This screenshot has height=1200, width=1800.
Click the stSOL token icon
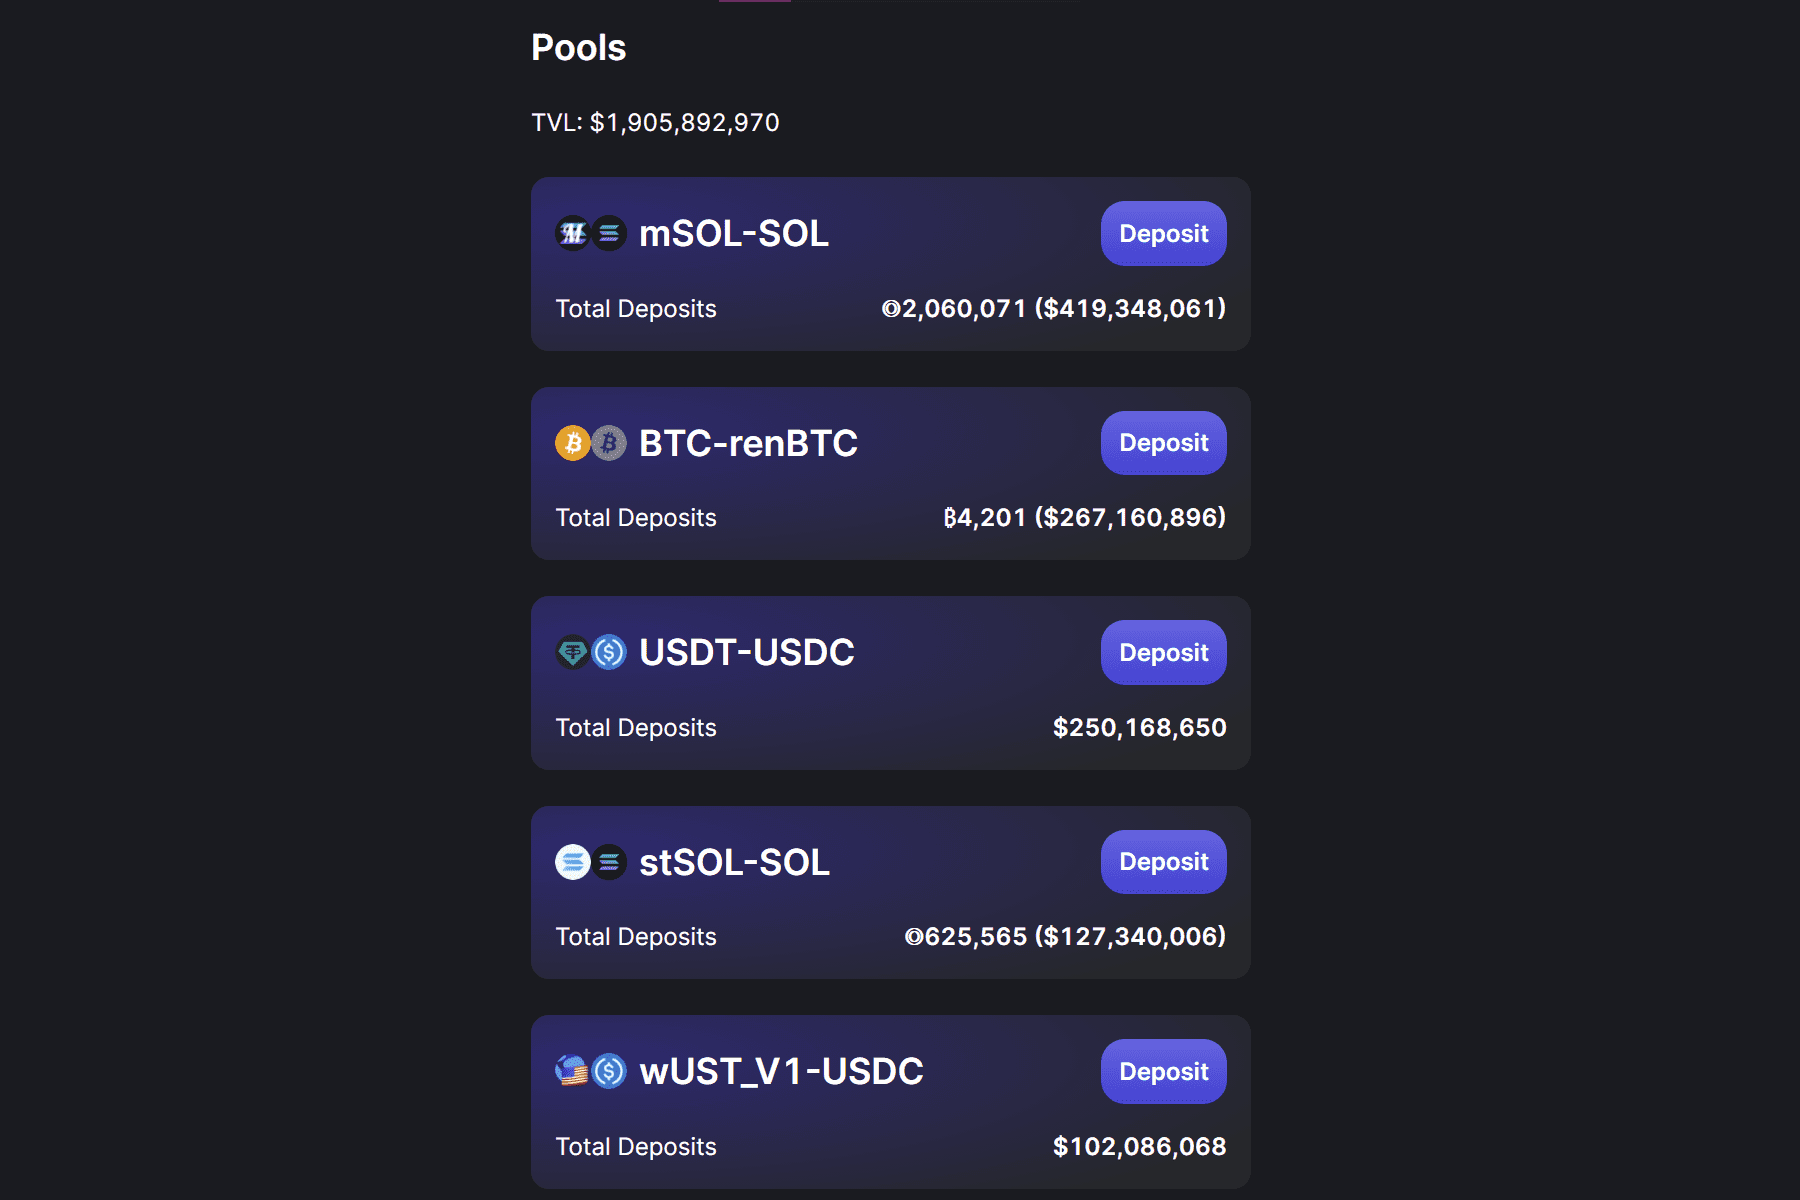pyautogui.click(x=573, y=862)
